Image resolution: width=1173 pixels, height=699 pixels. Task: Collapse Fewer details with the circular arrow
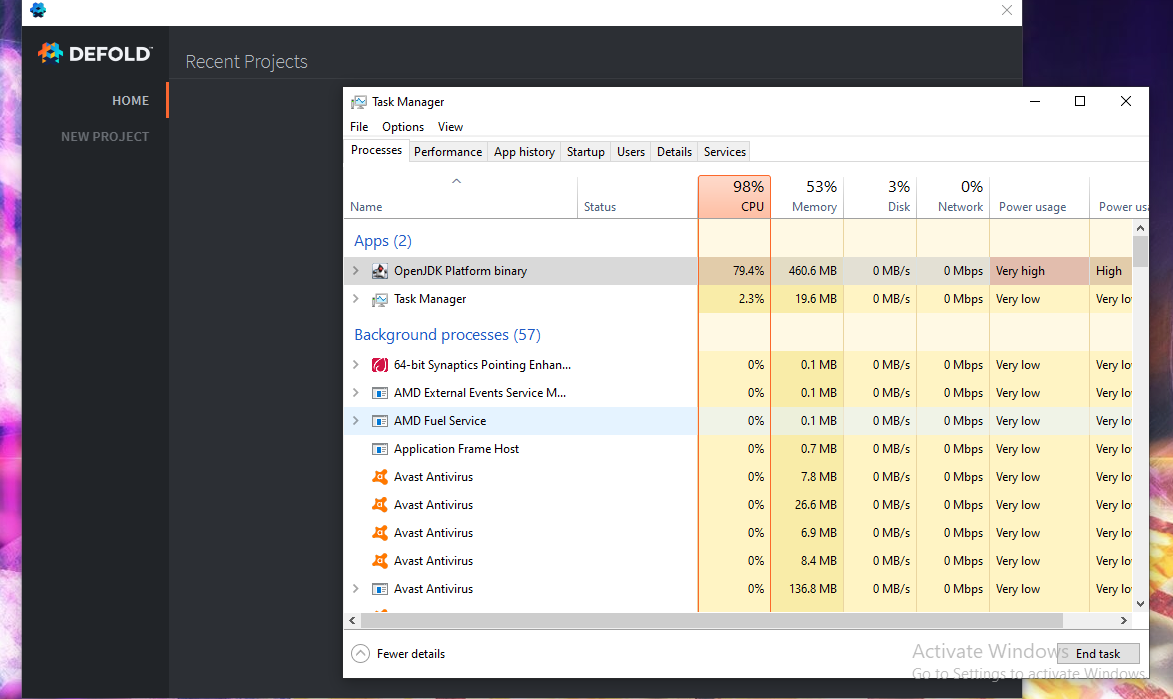point(360,652)
